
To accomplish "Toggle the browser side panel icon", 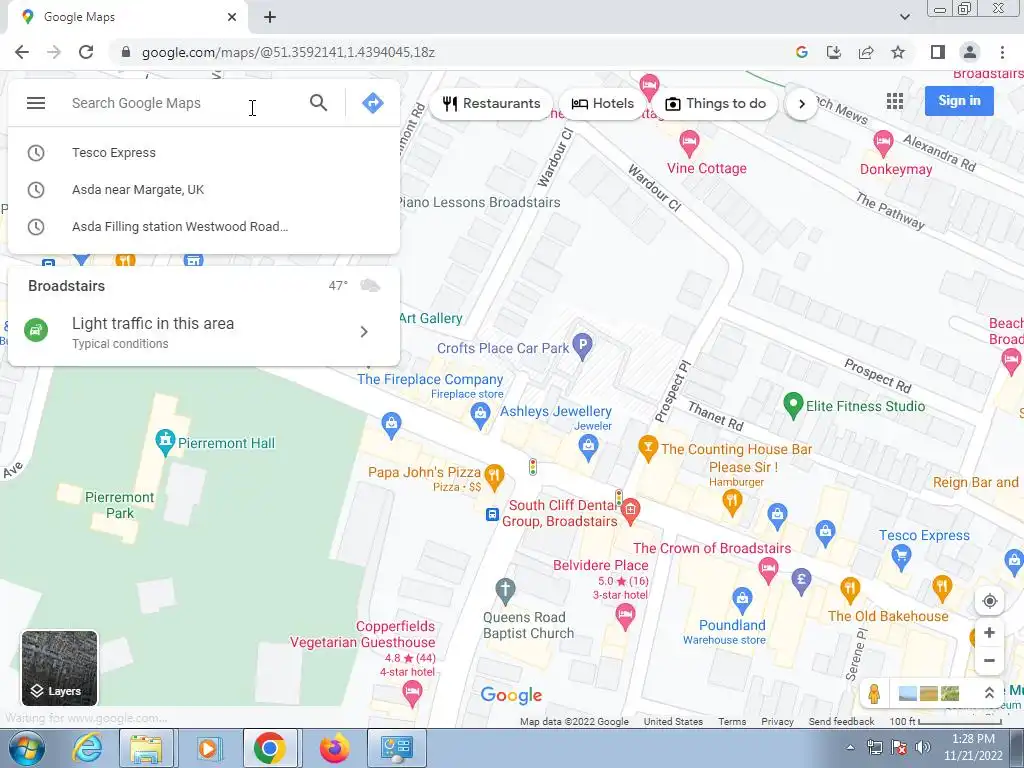I will (x=938, y=52).
